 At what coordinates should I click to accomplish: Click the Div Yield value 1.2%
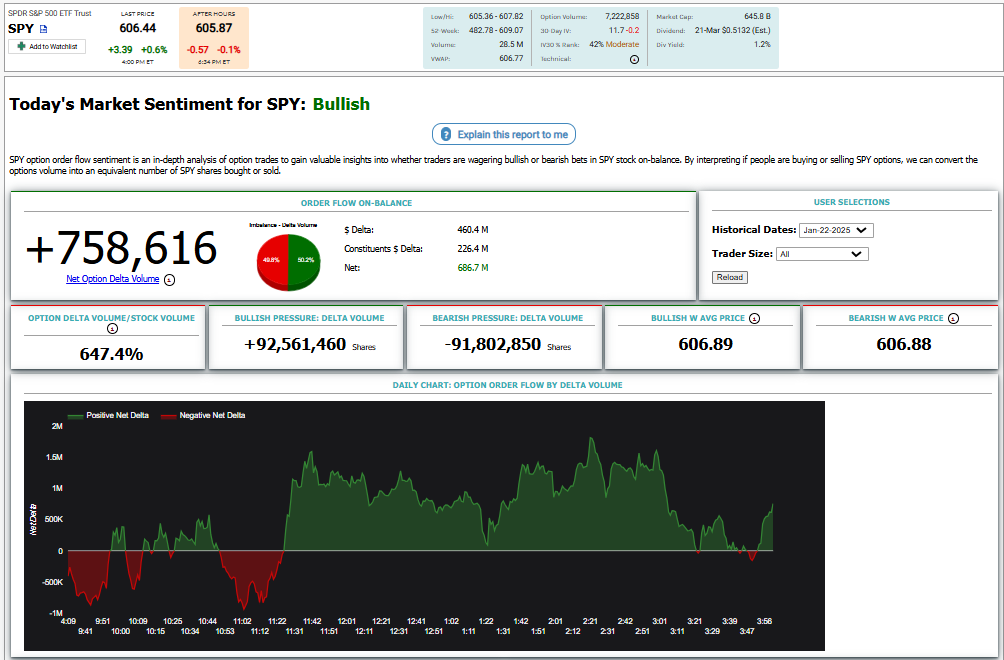[x=763, y=45]
